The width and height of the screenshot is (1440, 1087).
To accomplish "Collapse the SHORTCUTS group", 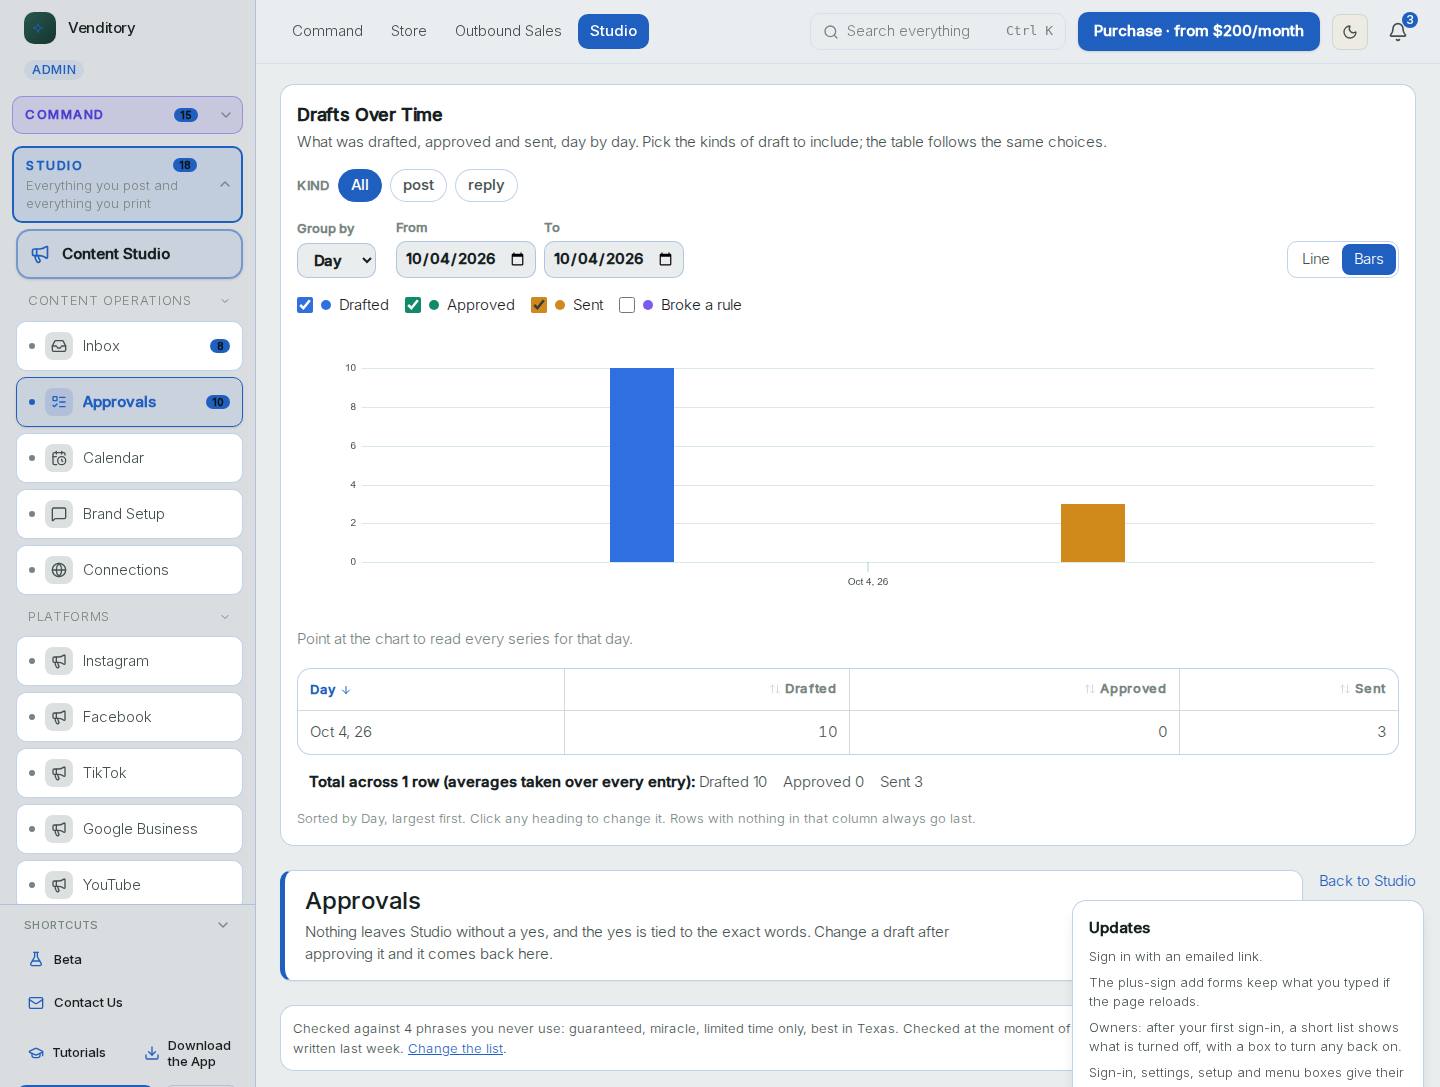I will (127, 925).
